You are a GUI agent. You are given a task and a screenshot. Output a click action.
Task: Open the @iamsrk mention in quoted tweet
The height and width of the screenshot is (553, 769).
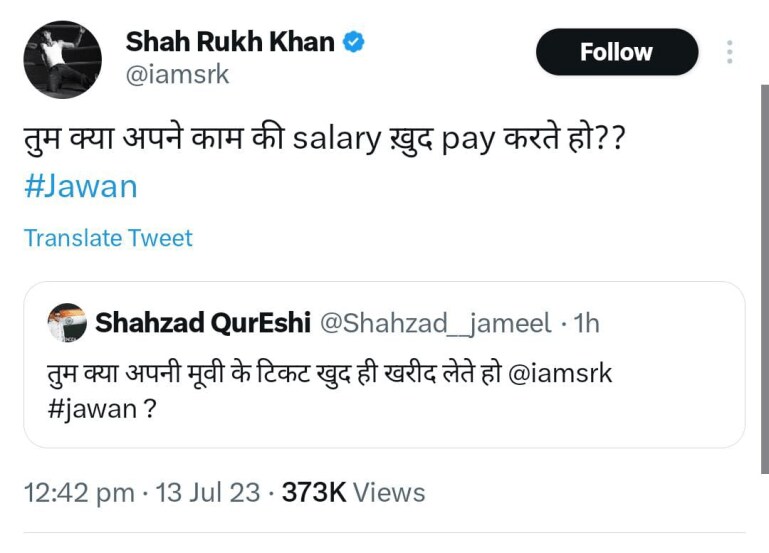click(x=560, y=374)
